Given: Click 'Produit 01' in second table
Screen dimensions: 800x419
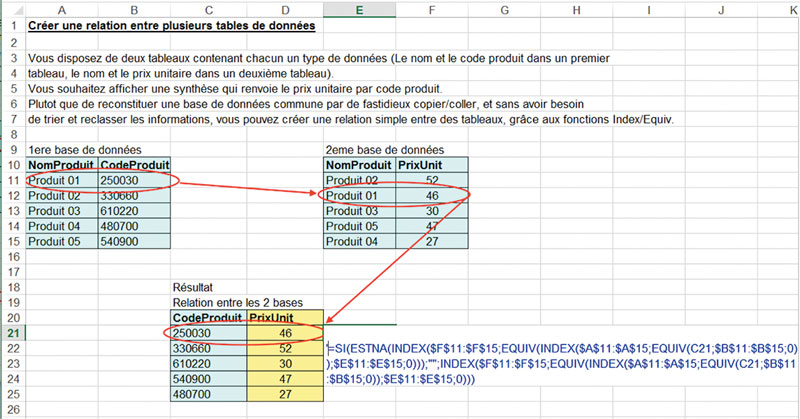Looking at the screenshot, I should pos(359,195).
